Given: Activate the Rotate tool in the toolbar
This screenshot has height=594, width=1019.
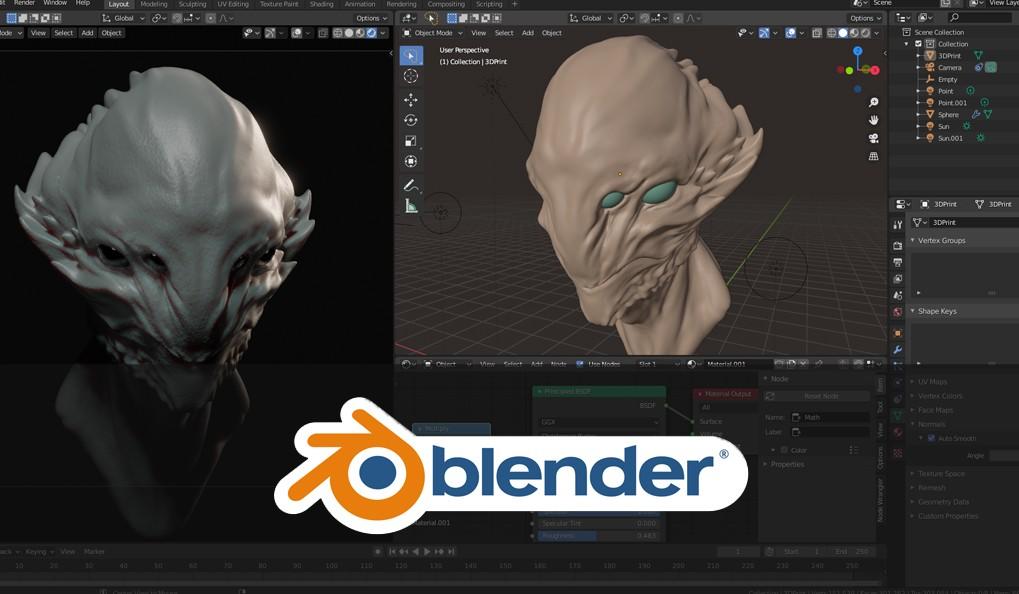Looking at the screenshot, I should [x=411, y=120].
